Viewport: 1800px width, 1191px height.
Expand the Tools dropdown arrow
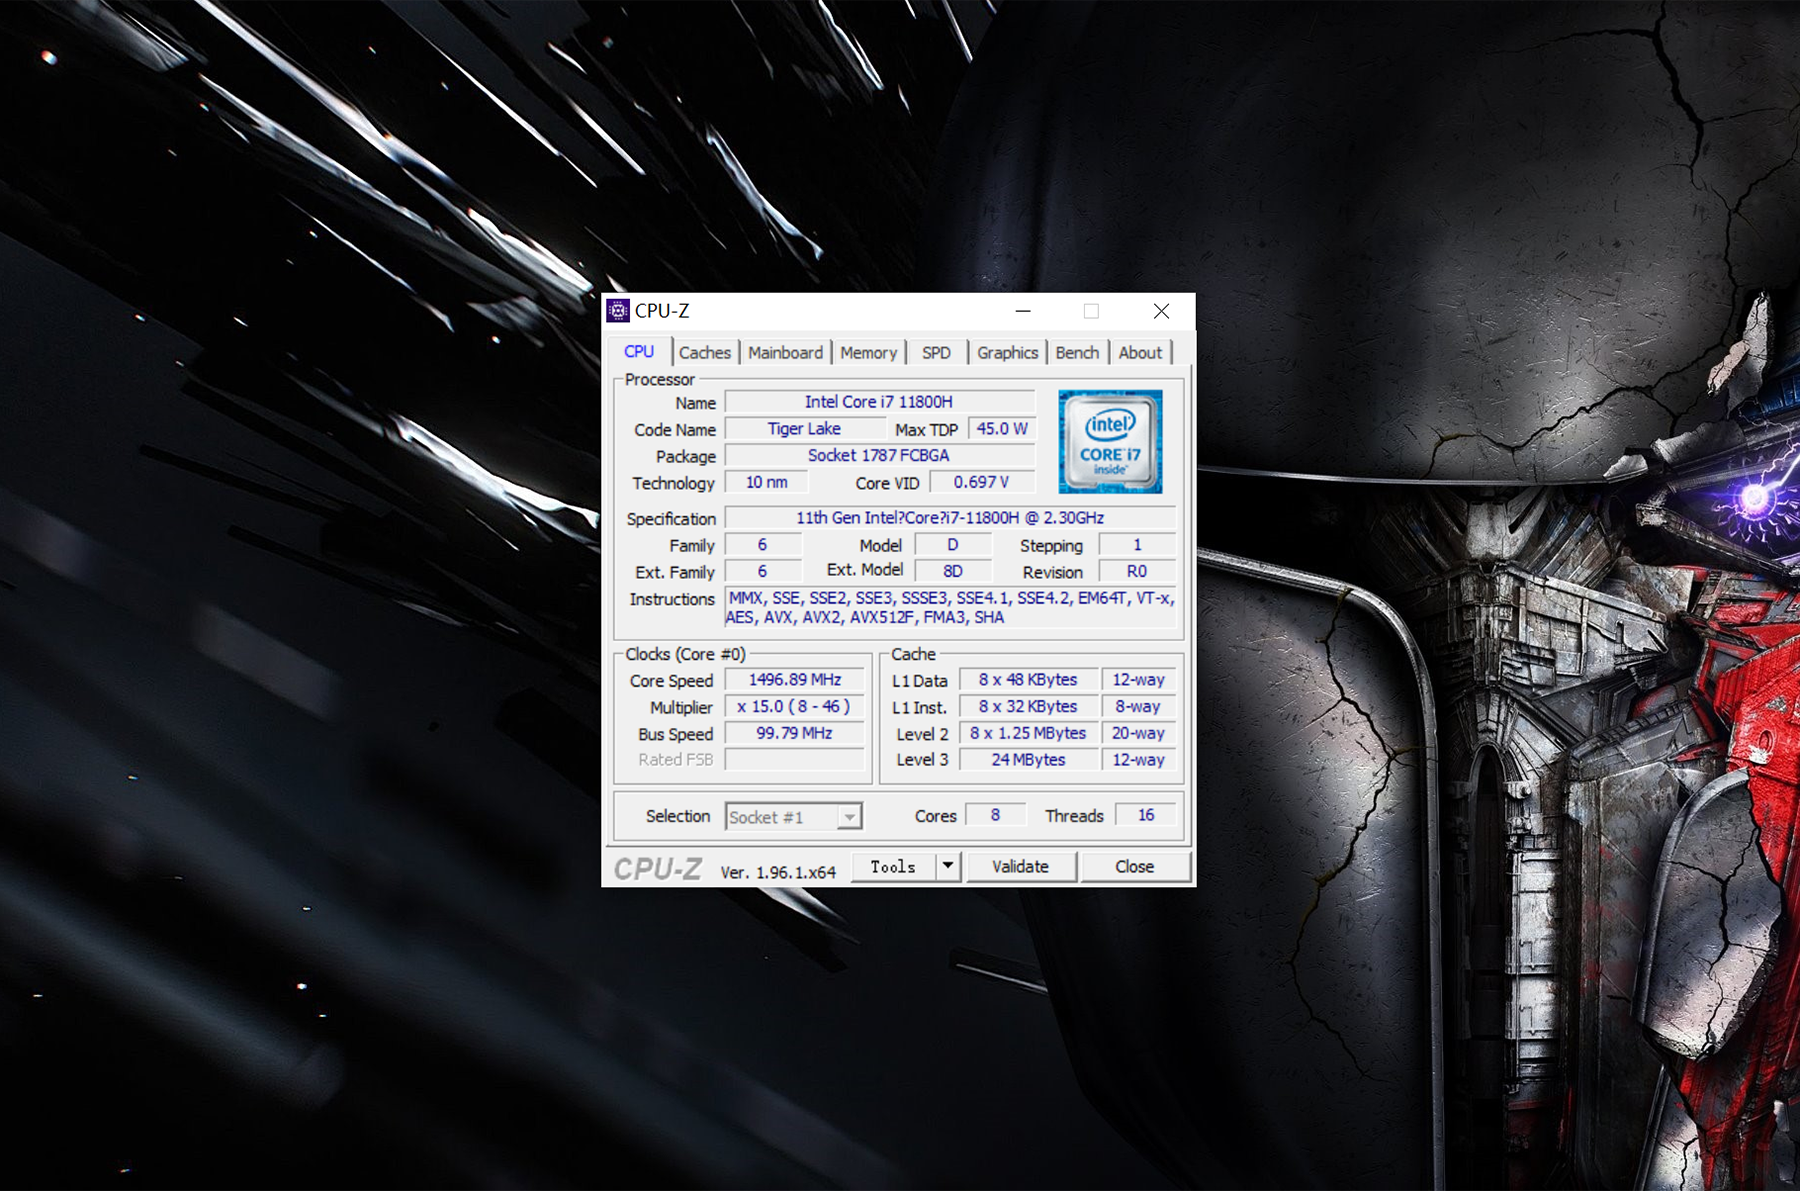coord(947,867)
